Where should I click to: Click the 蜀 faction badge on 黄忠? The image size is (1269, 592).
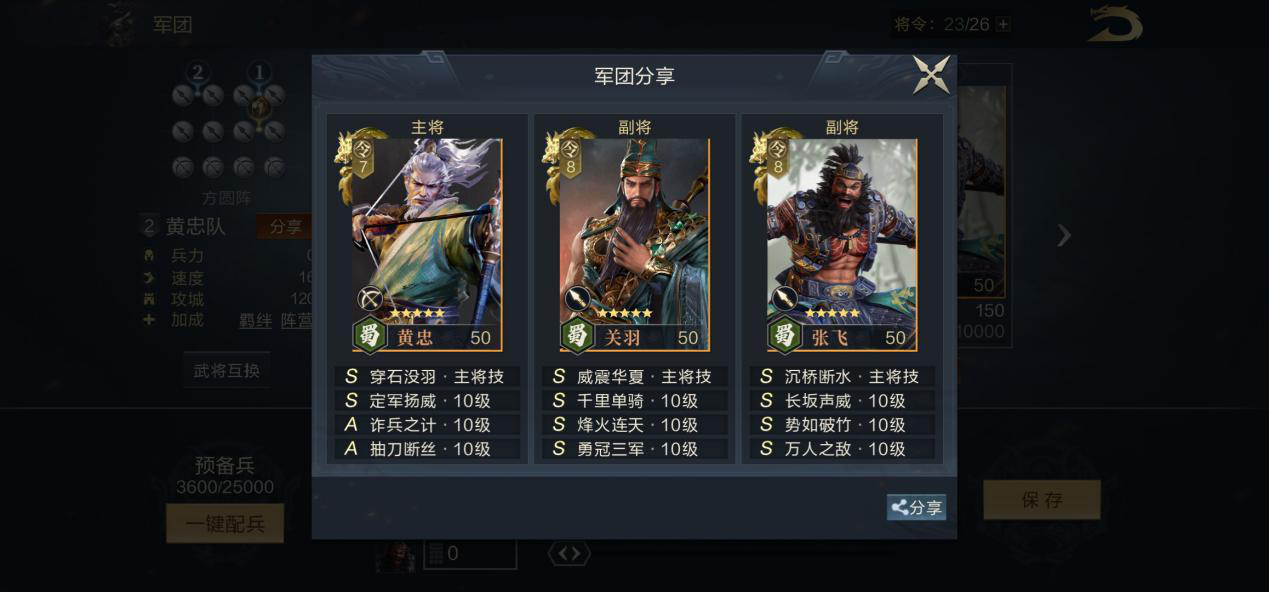click(370, 336)
